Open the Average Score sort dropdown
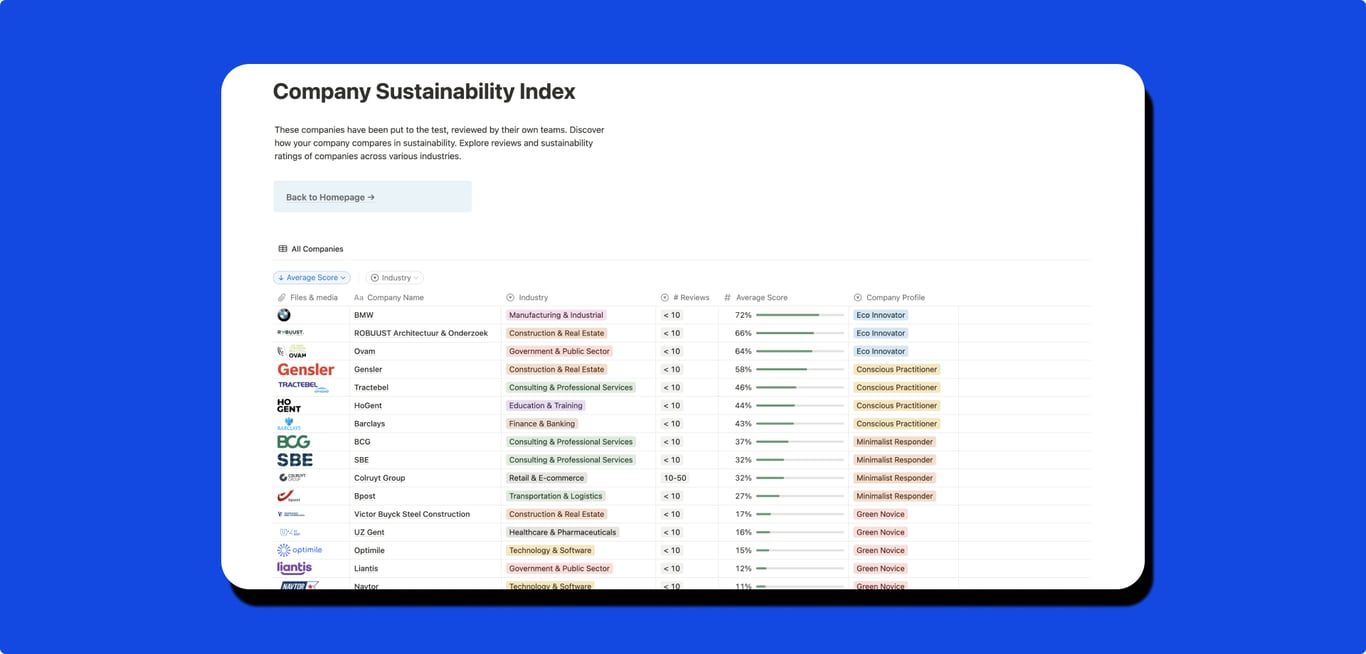Viewport: 1366px width, 654px height. coord(312,278)
